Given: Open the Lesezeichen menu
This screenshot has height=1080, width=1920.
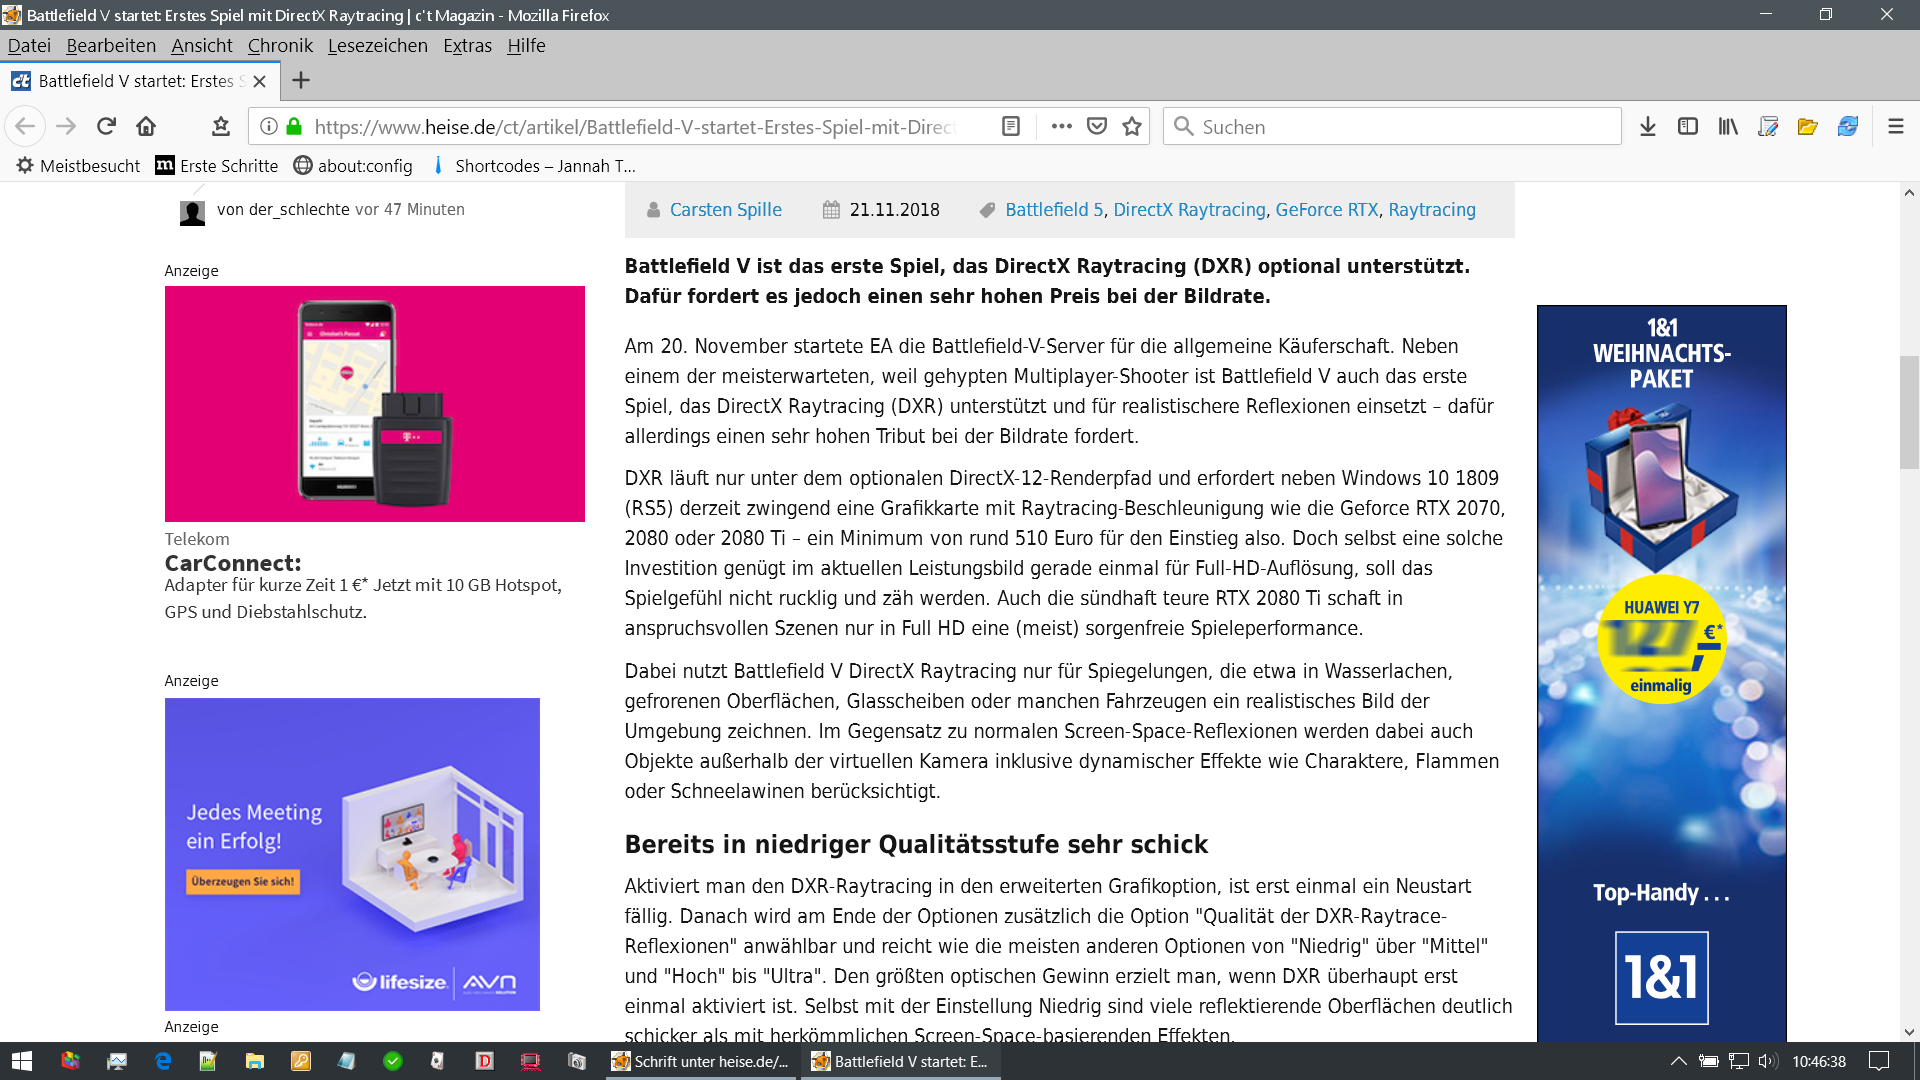Looking at the screenshot, I should 377,45.
